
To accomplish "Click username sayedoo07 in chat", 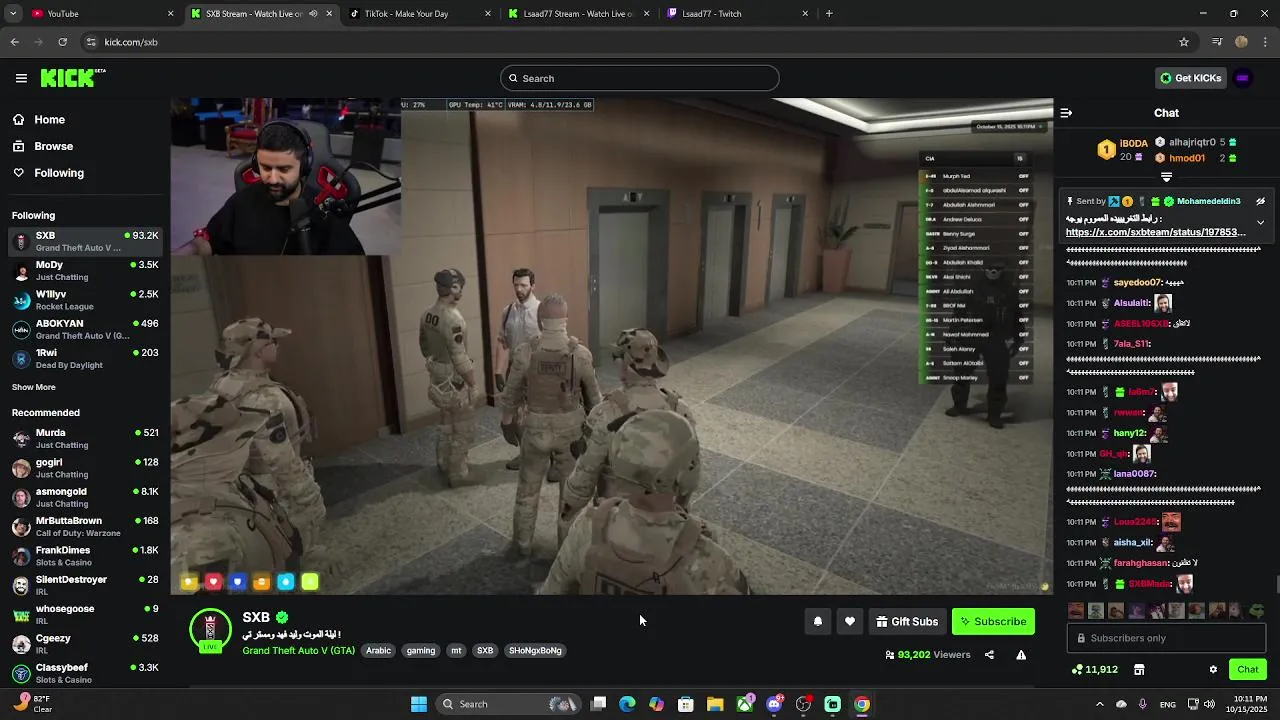I will pos(1138,283).
